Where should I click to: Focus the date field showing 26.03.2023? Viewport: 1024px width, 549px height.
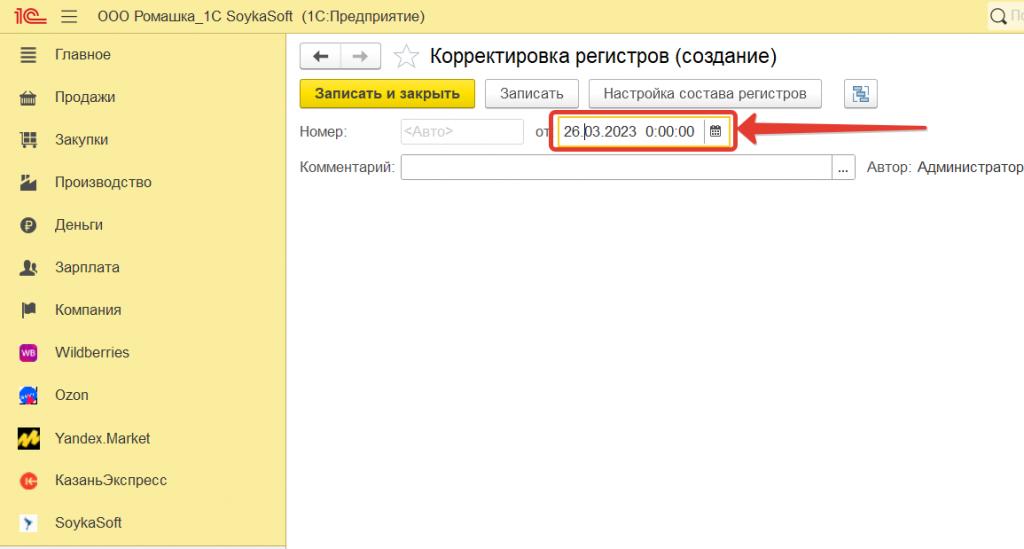point(630,131)
